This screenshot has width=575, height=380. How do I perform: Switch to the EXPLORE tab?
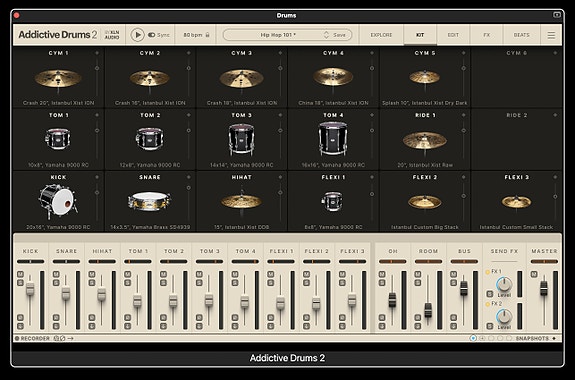381,35
